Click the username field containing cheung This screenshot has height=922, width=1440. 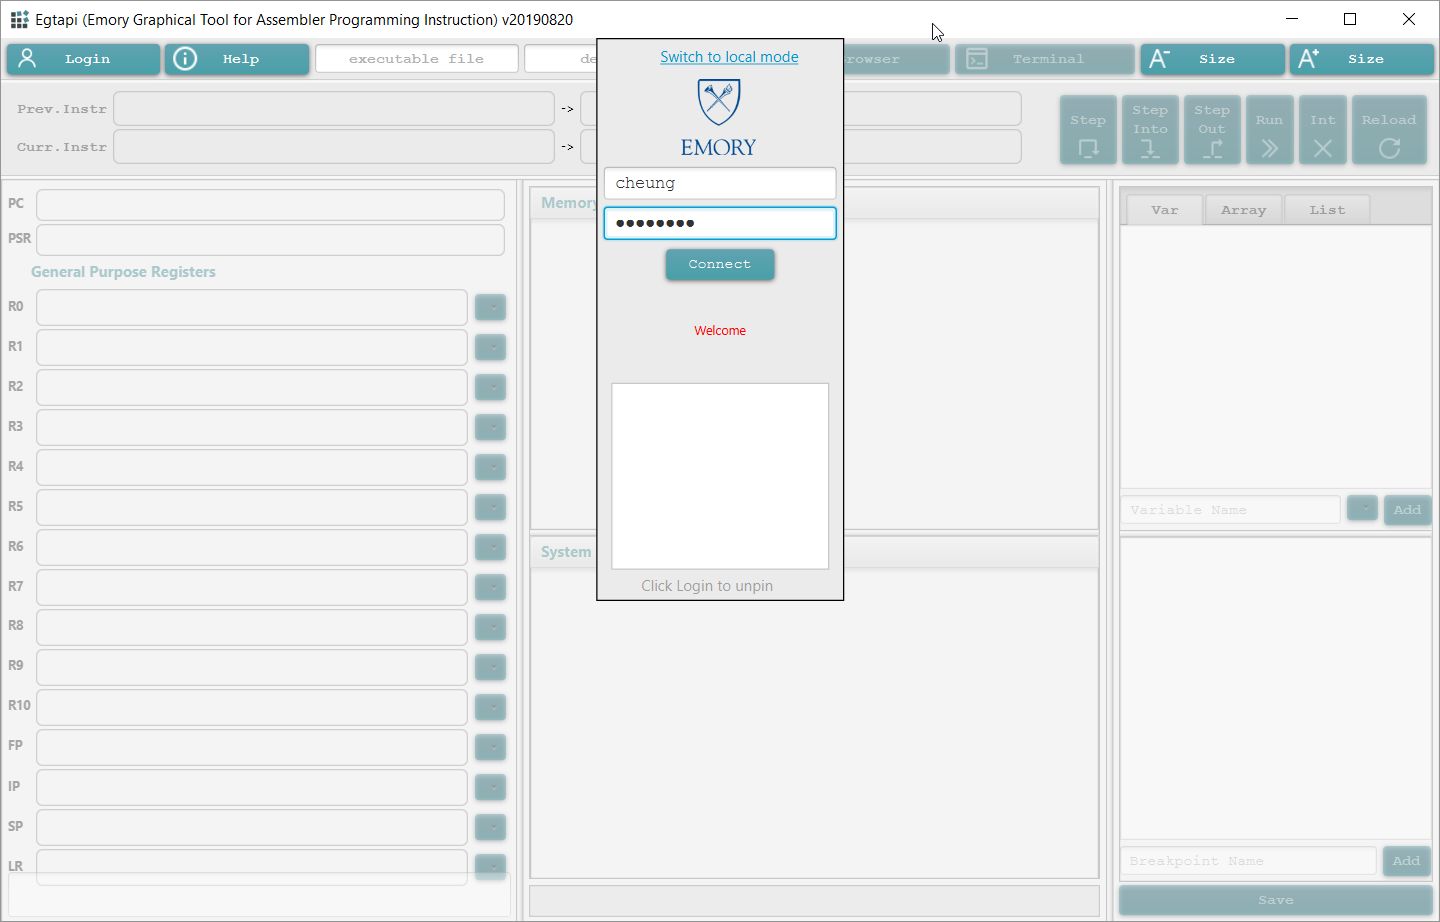click(720, 183)
